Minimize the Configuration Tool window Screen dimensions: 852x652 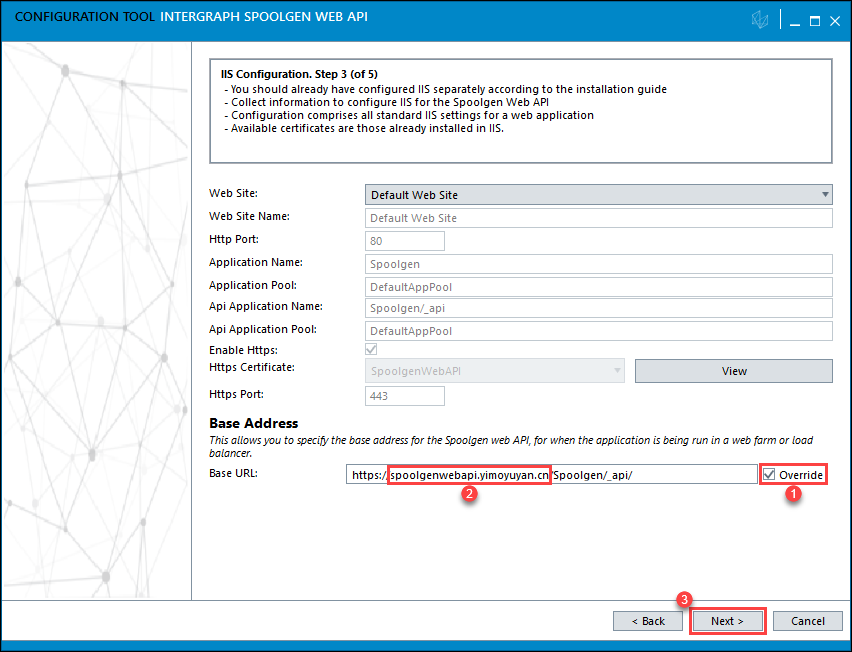coord(794,21)
